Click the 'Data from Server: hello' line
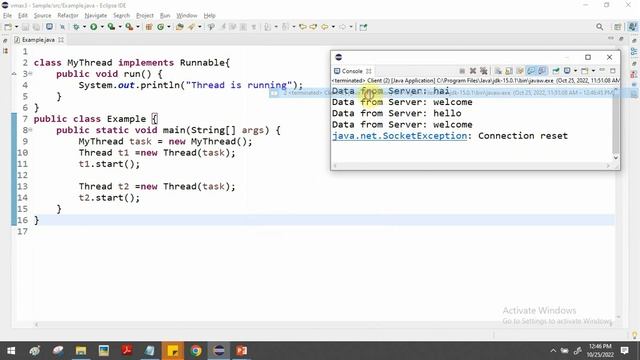This screenshot has height=360, width=640. pos(397,113)
